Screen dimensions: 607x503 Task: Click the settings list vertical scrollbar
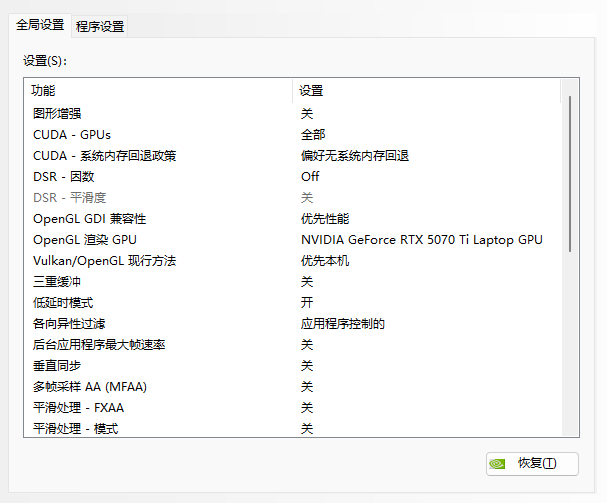pyautogui.click(x=570, y=170)
